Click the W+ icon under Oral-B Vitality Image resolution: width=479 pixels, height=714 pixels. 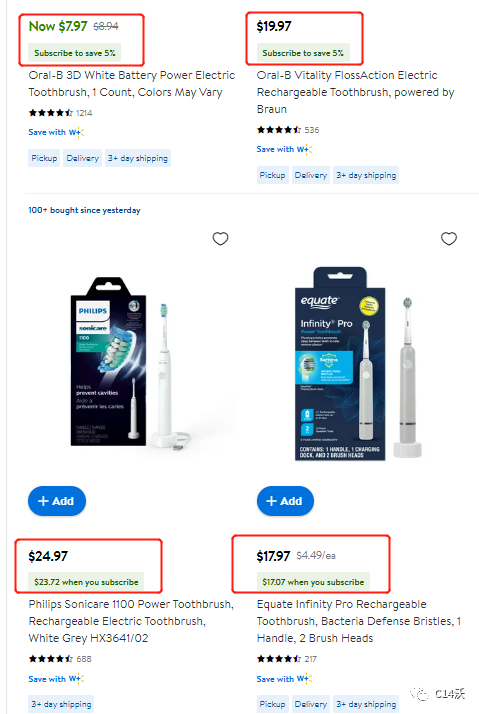[x=305, y=149]
